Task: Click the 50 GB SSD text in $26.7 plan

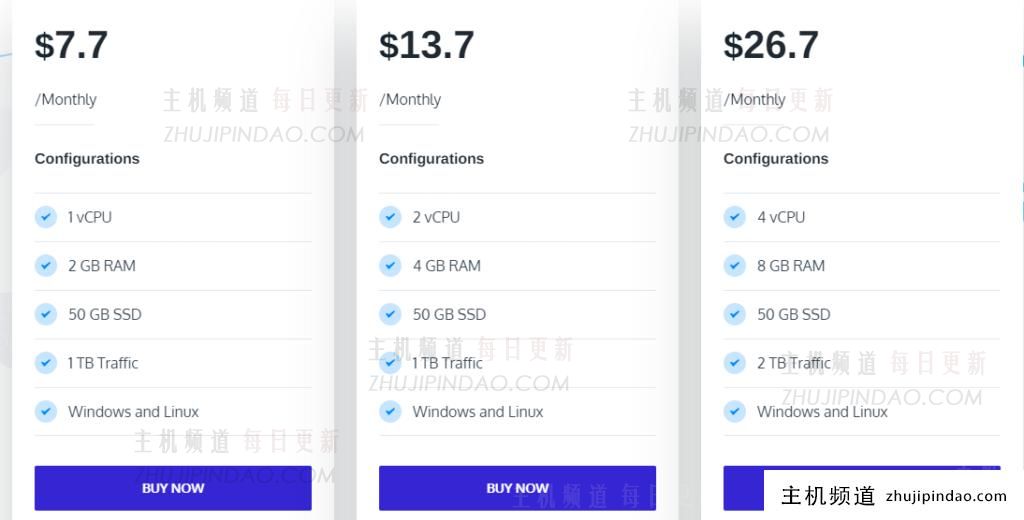Action: tap(793, 314)
